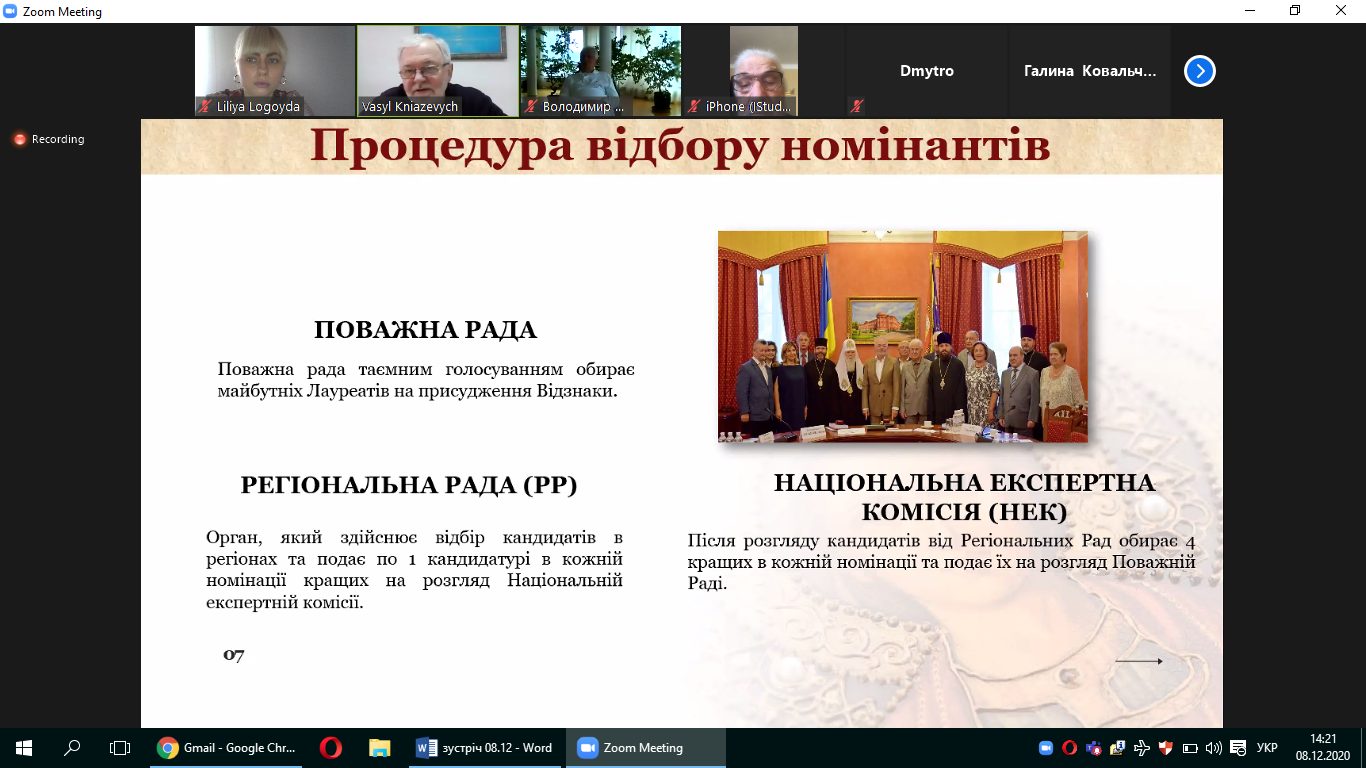Screen dimensions: 1366x768
Task: Click the Zoom icon in system tray
Action: (1046, 748)
